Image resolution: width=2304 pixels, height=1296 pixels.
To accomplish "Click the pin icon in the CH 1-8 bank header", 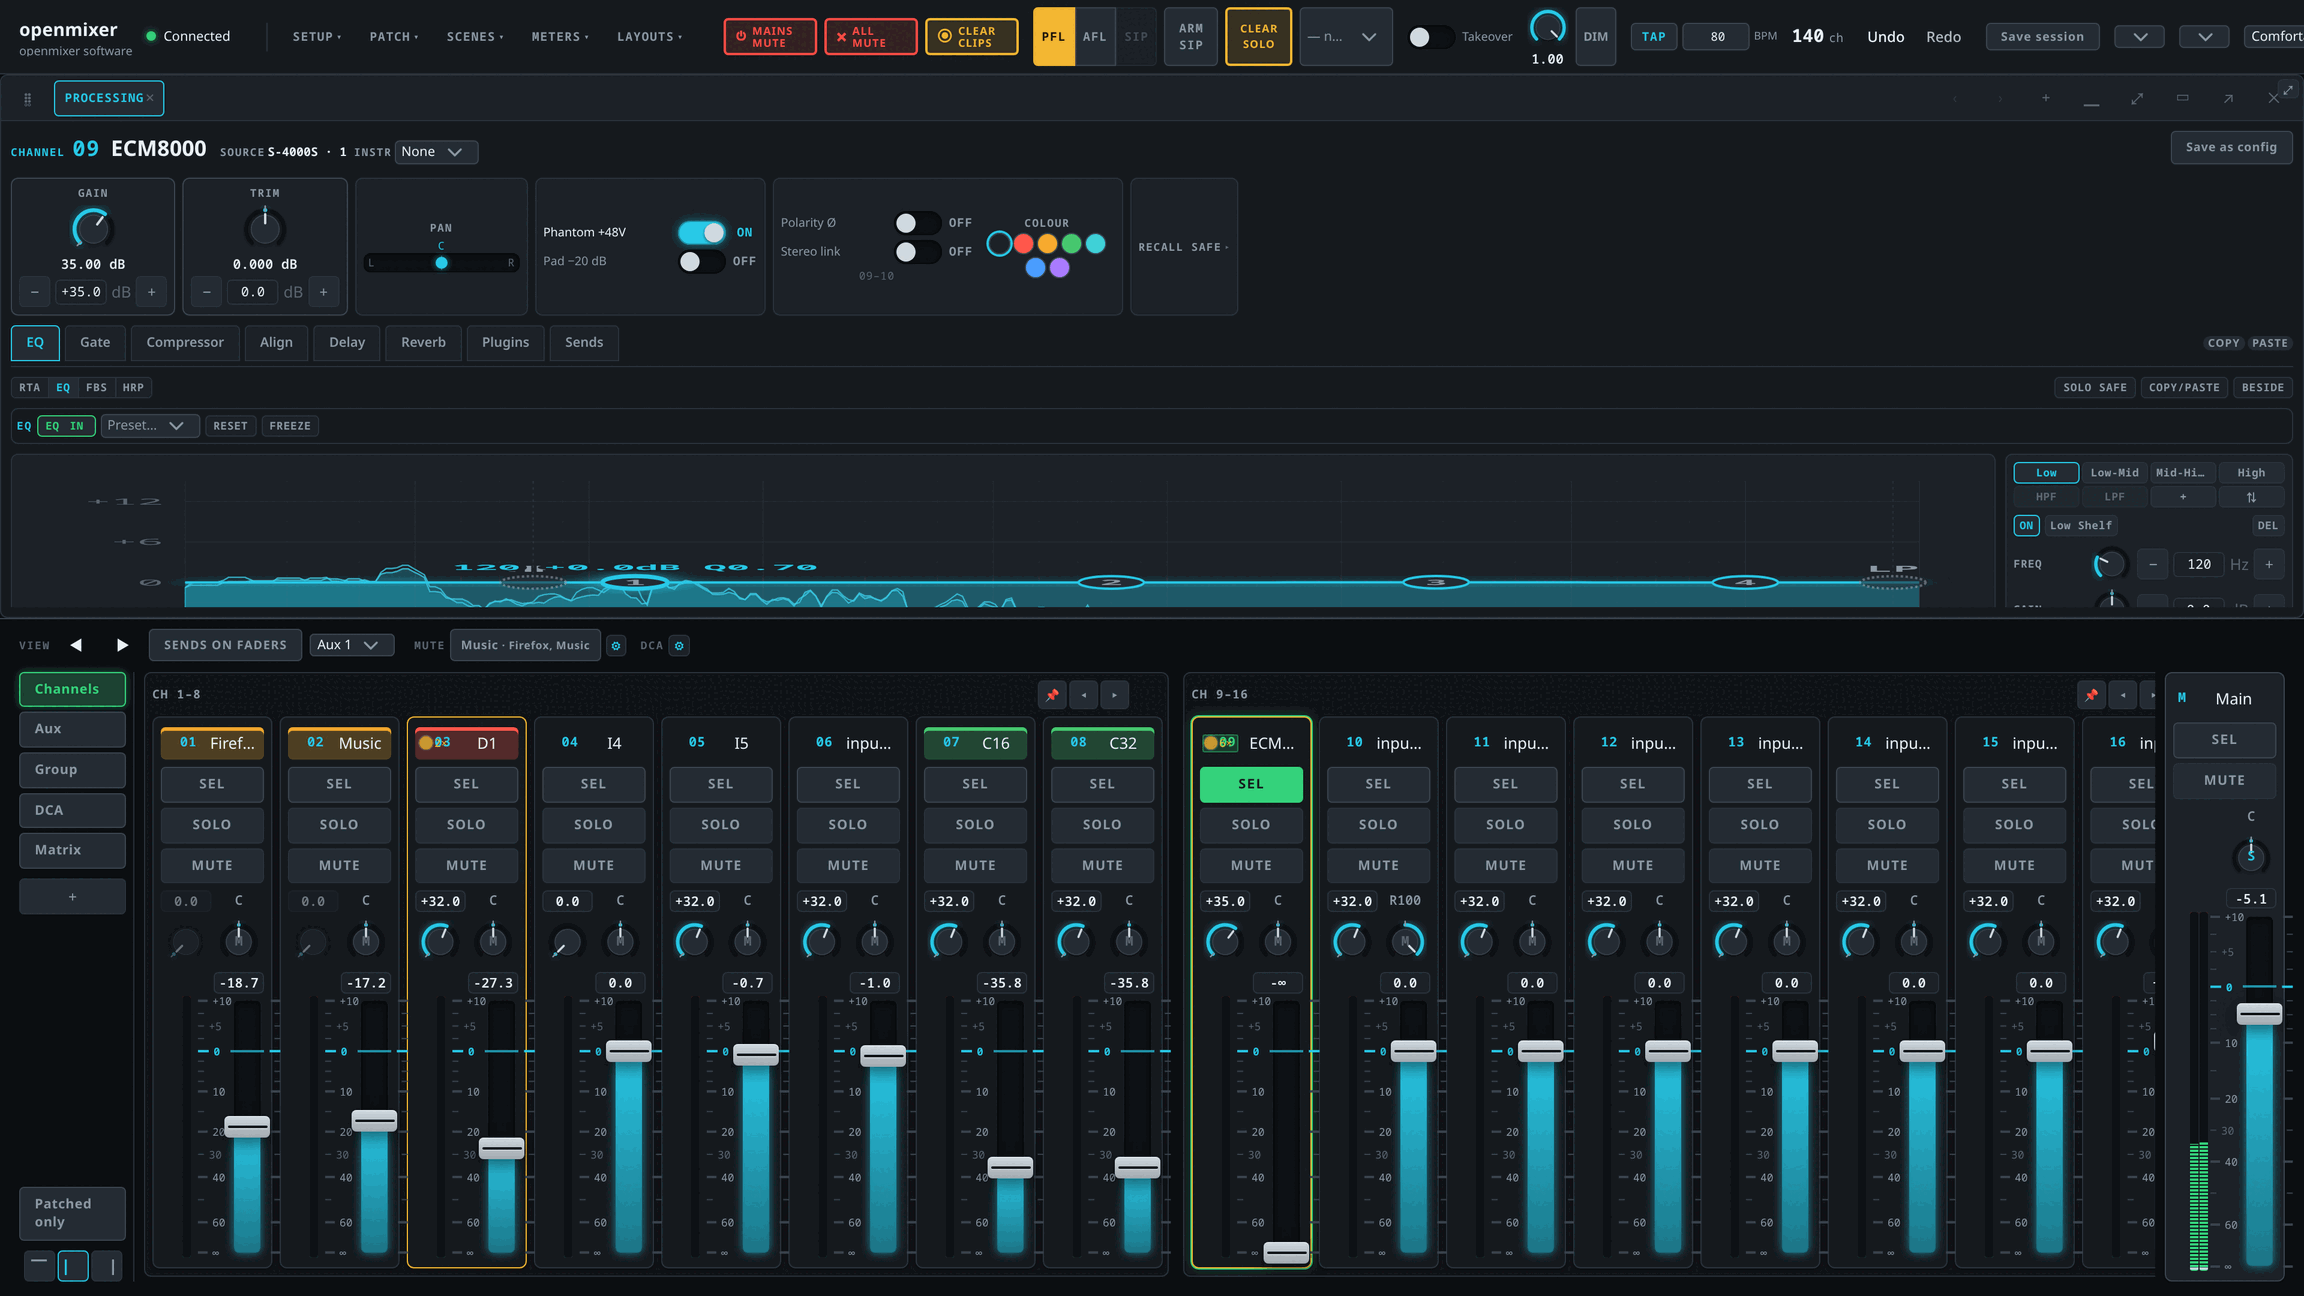I will tap(1052, 694).
